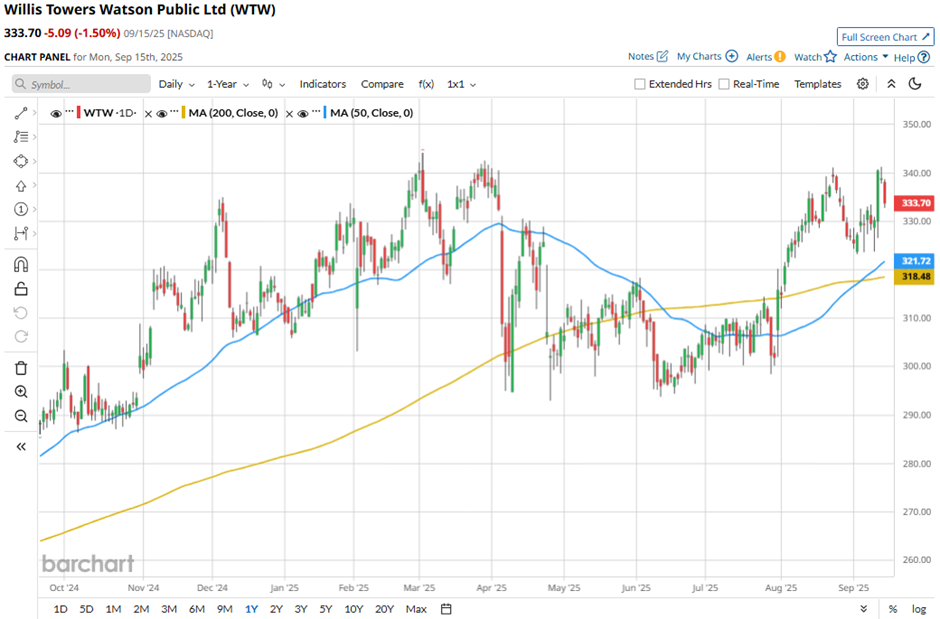
Task: Select the measure range tool
Action: coord(21,233)
